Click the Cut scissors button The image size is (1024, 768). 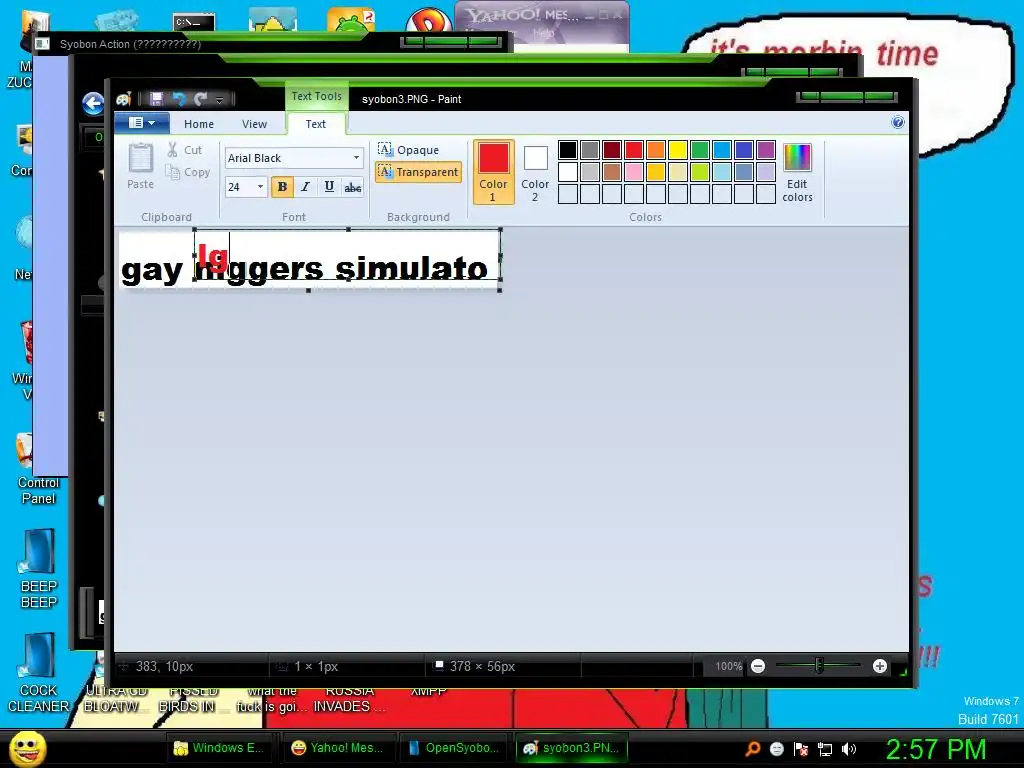(185, 150)
